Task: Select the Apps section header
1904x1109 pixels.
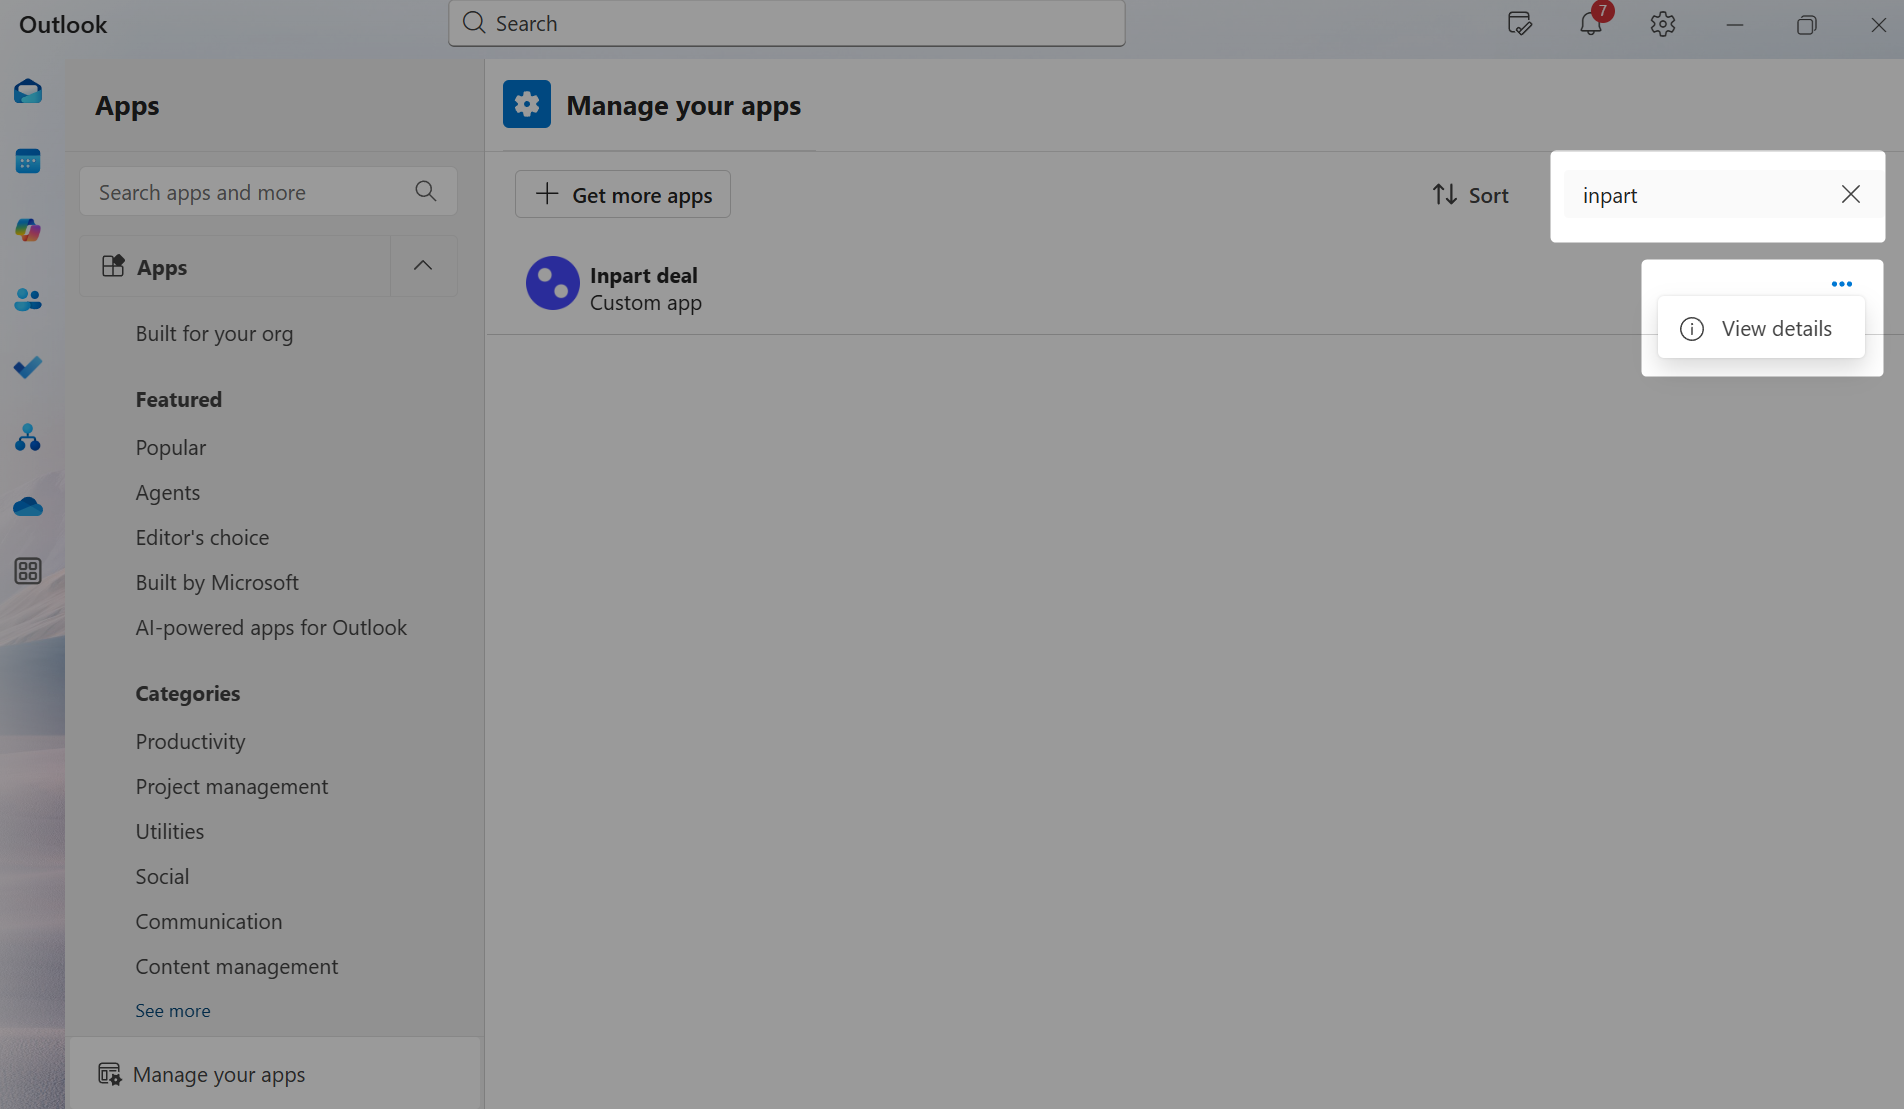Action: point(235,267)
